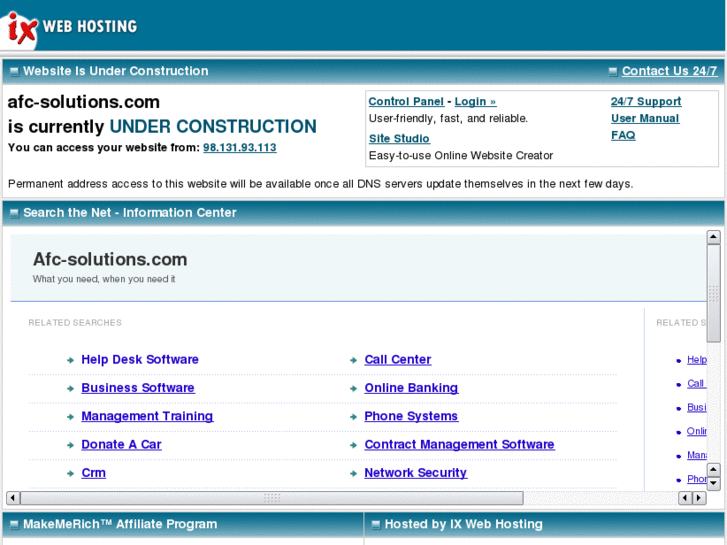Image resolution: width=727 pixels, height=545 pixels.
Task: Open Donate A Car search link
Action: 121,444
